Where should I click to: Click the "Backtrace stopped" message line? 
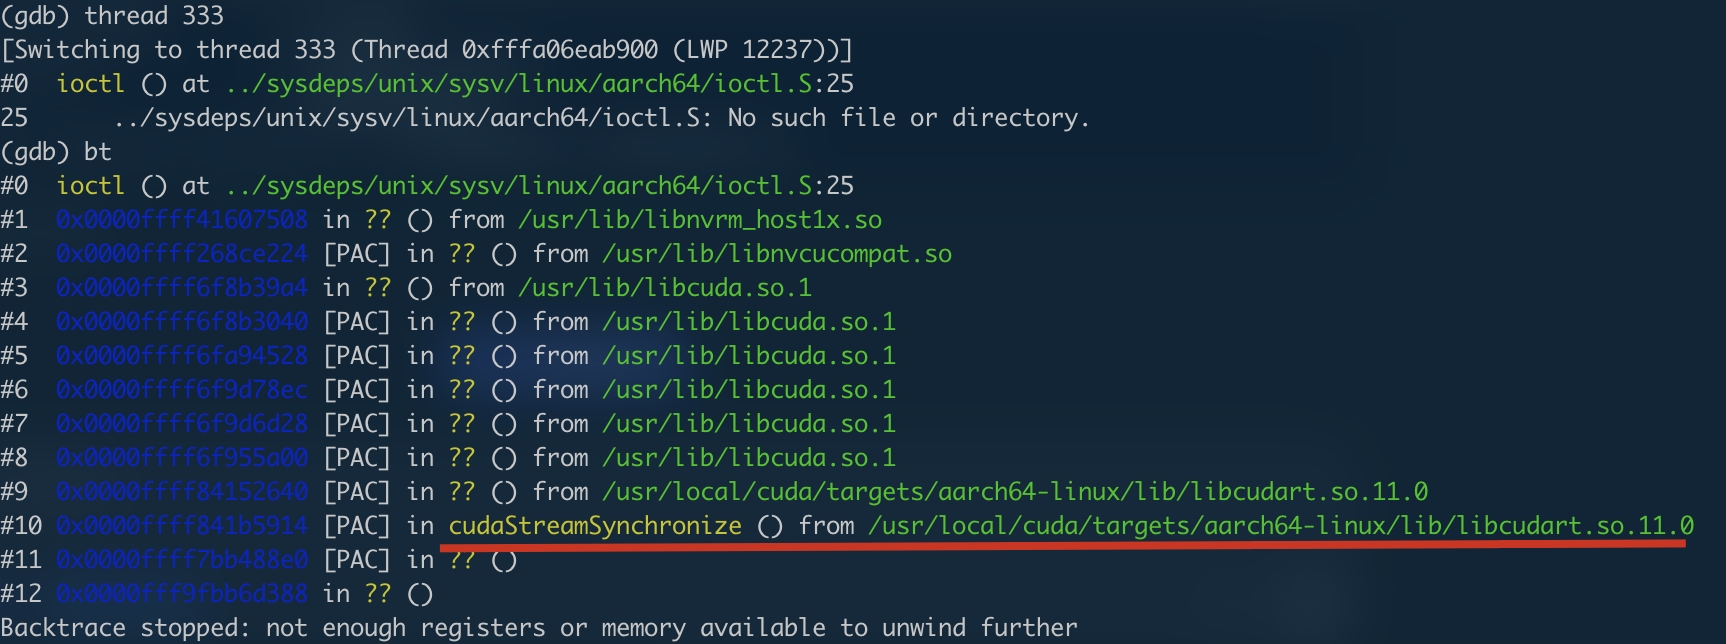click(538, 628)
